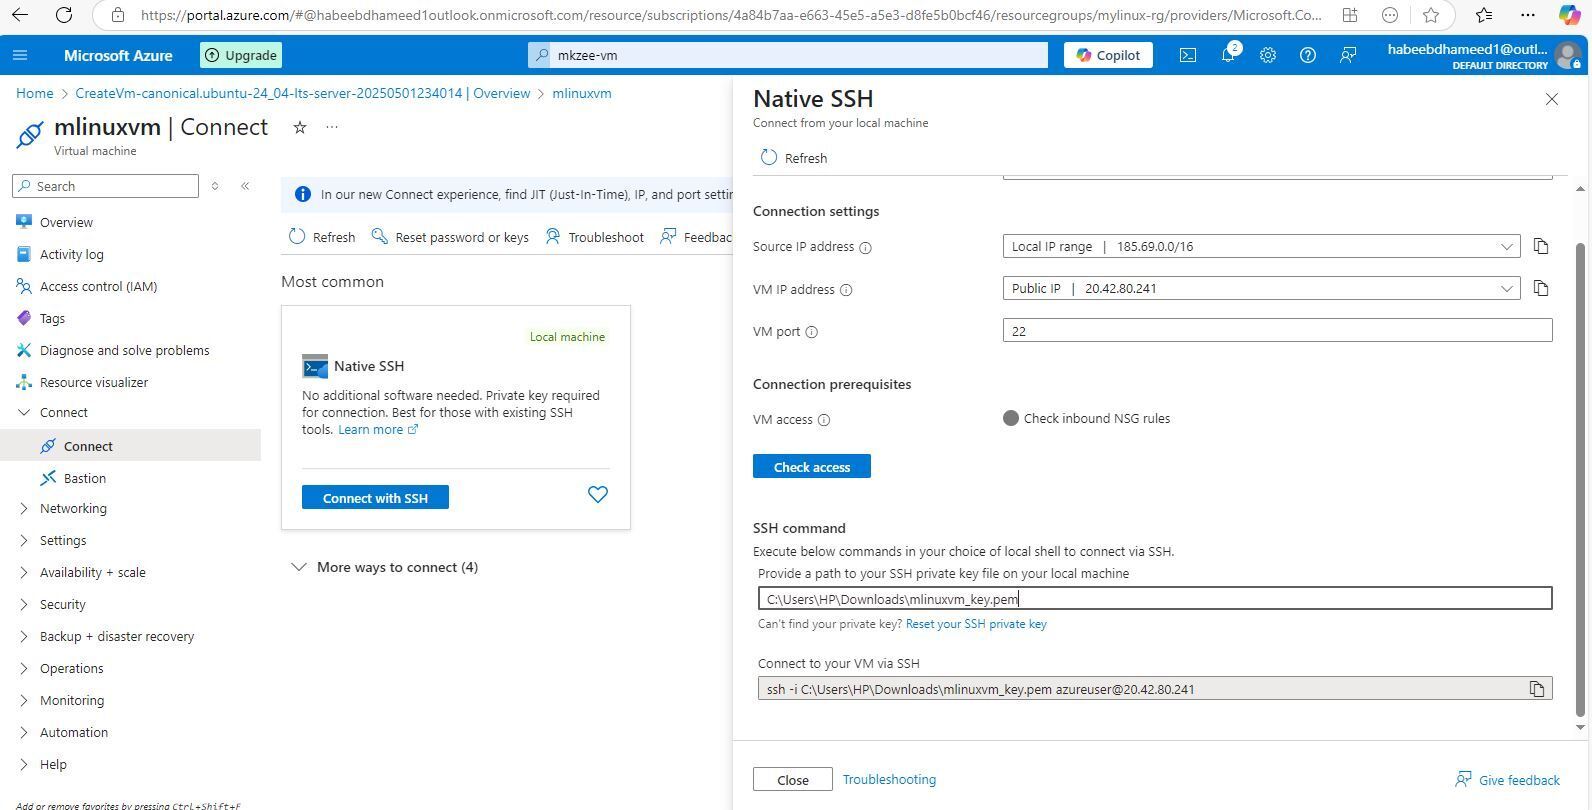The image size is (1592, 810).
Task: Click the Native SSH panel scrollbar
Action: pos(1580,480)
